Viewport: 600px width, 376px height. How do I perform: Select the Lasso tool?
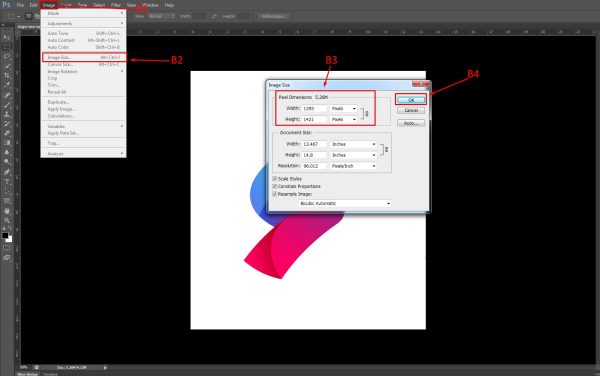7,56
